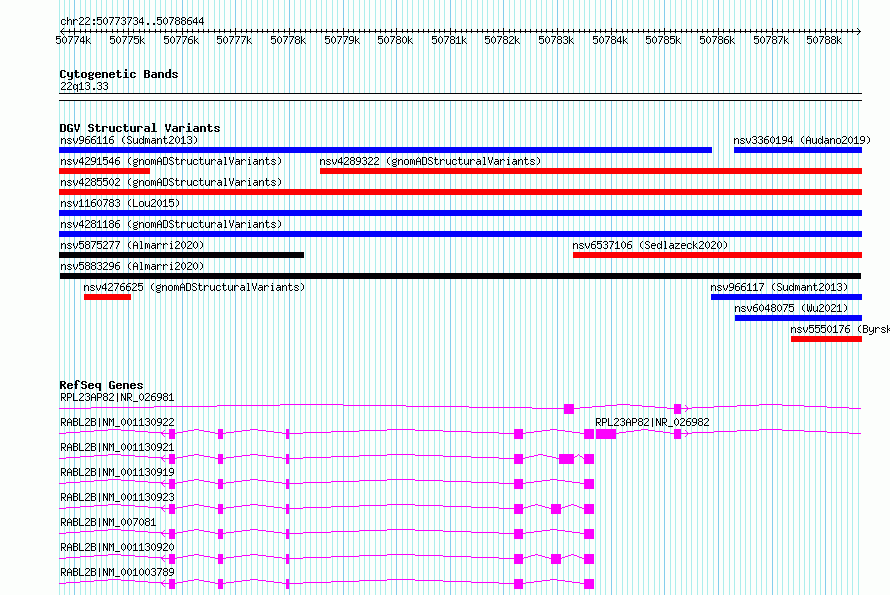Click the wide exon of RABL2B NM_001130921 near 50783k
This screenshot has height=595, width=890.
pos(566,459)
